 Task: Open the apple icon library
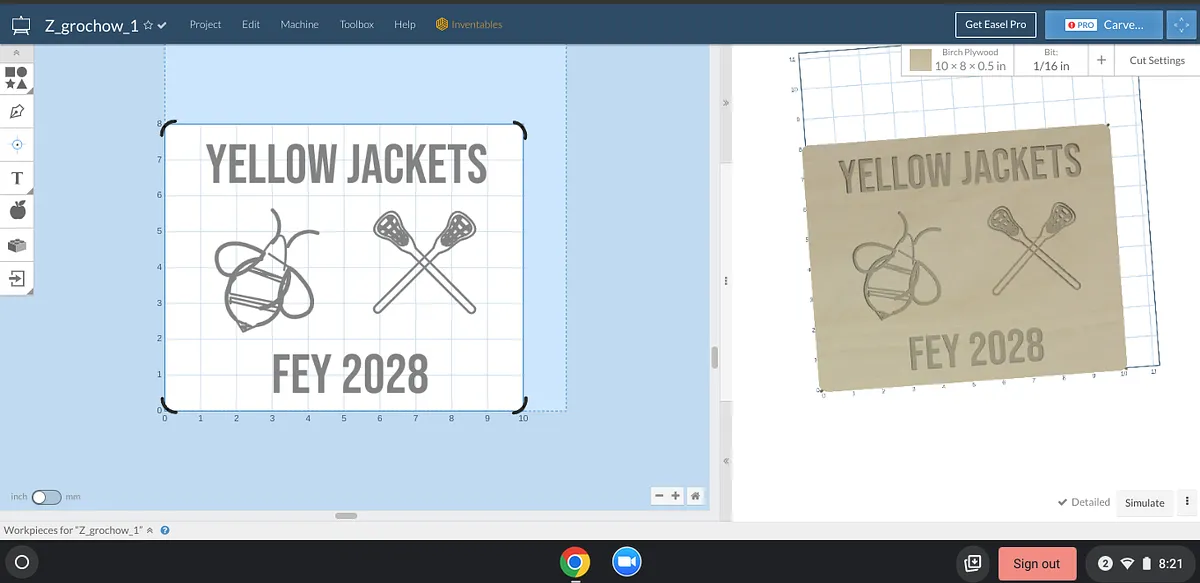[x=16, y=210]
